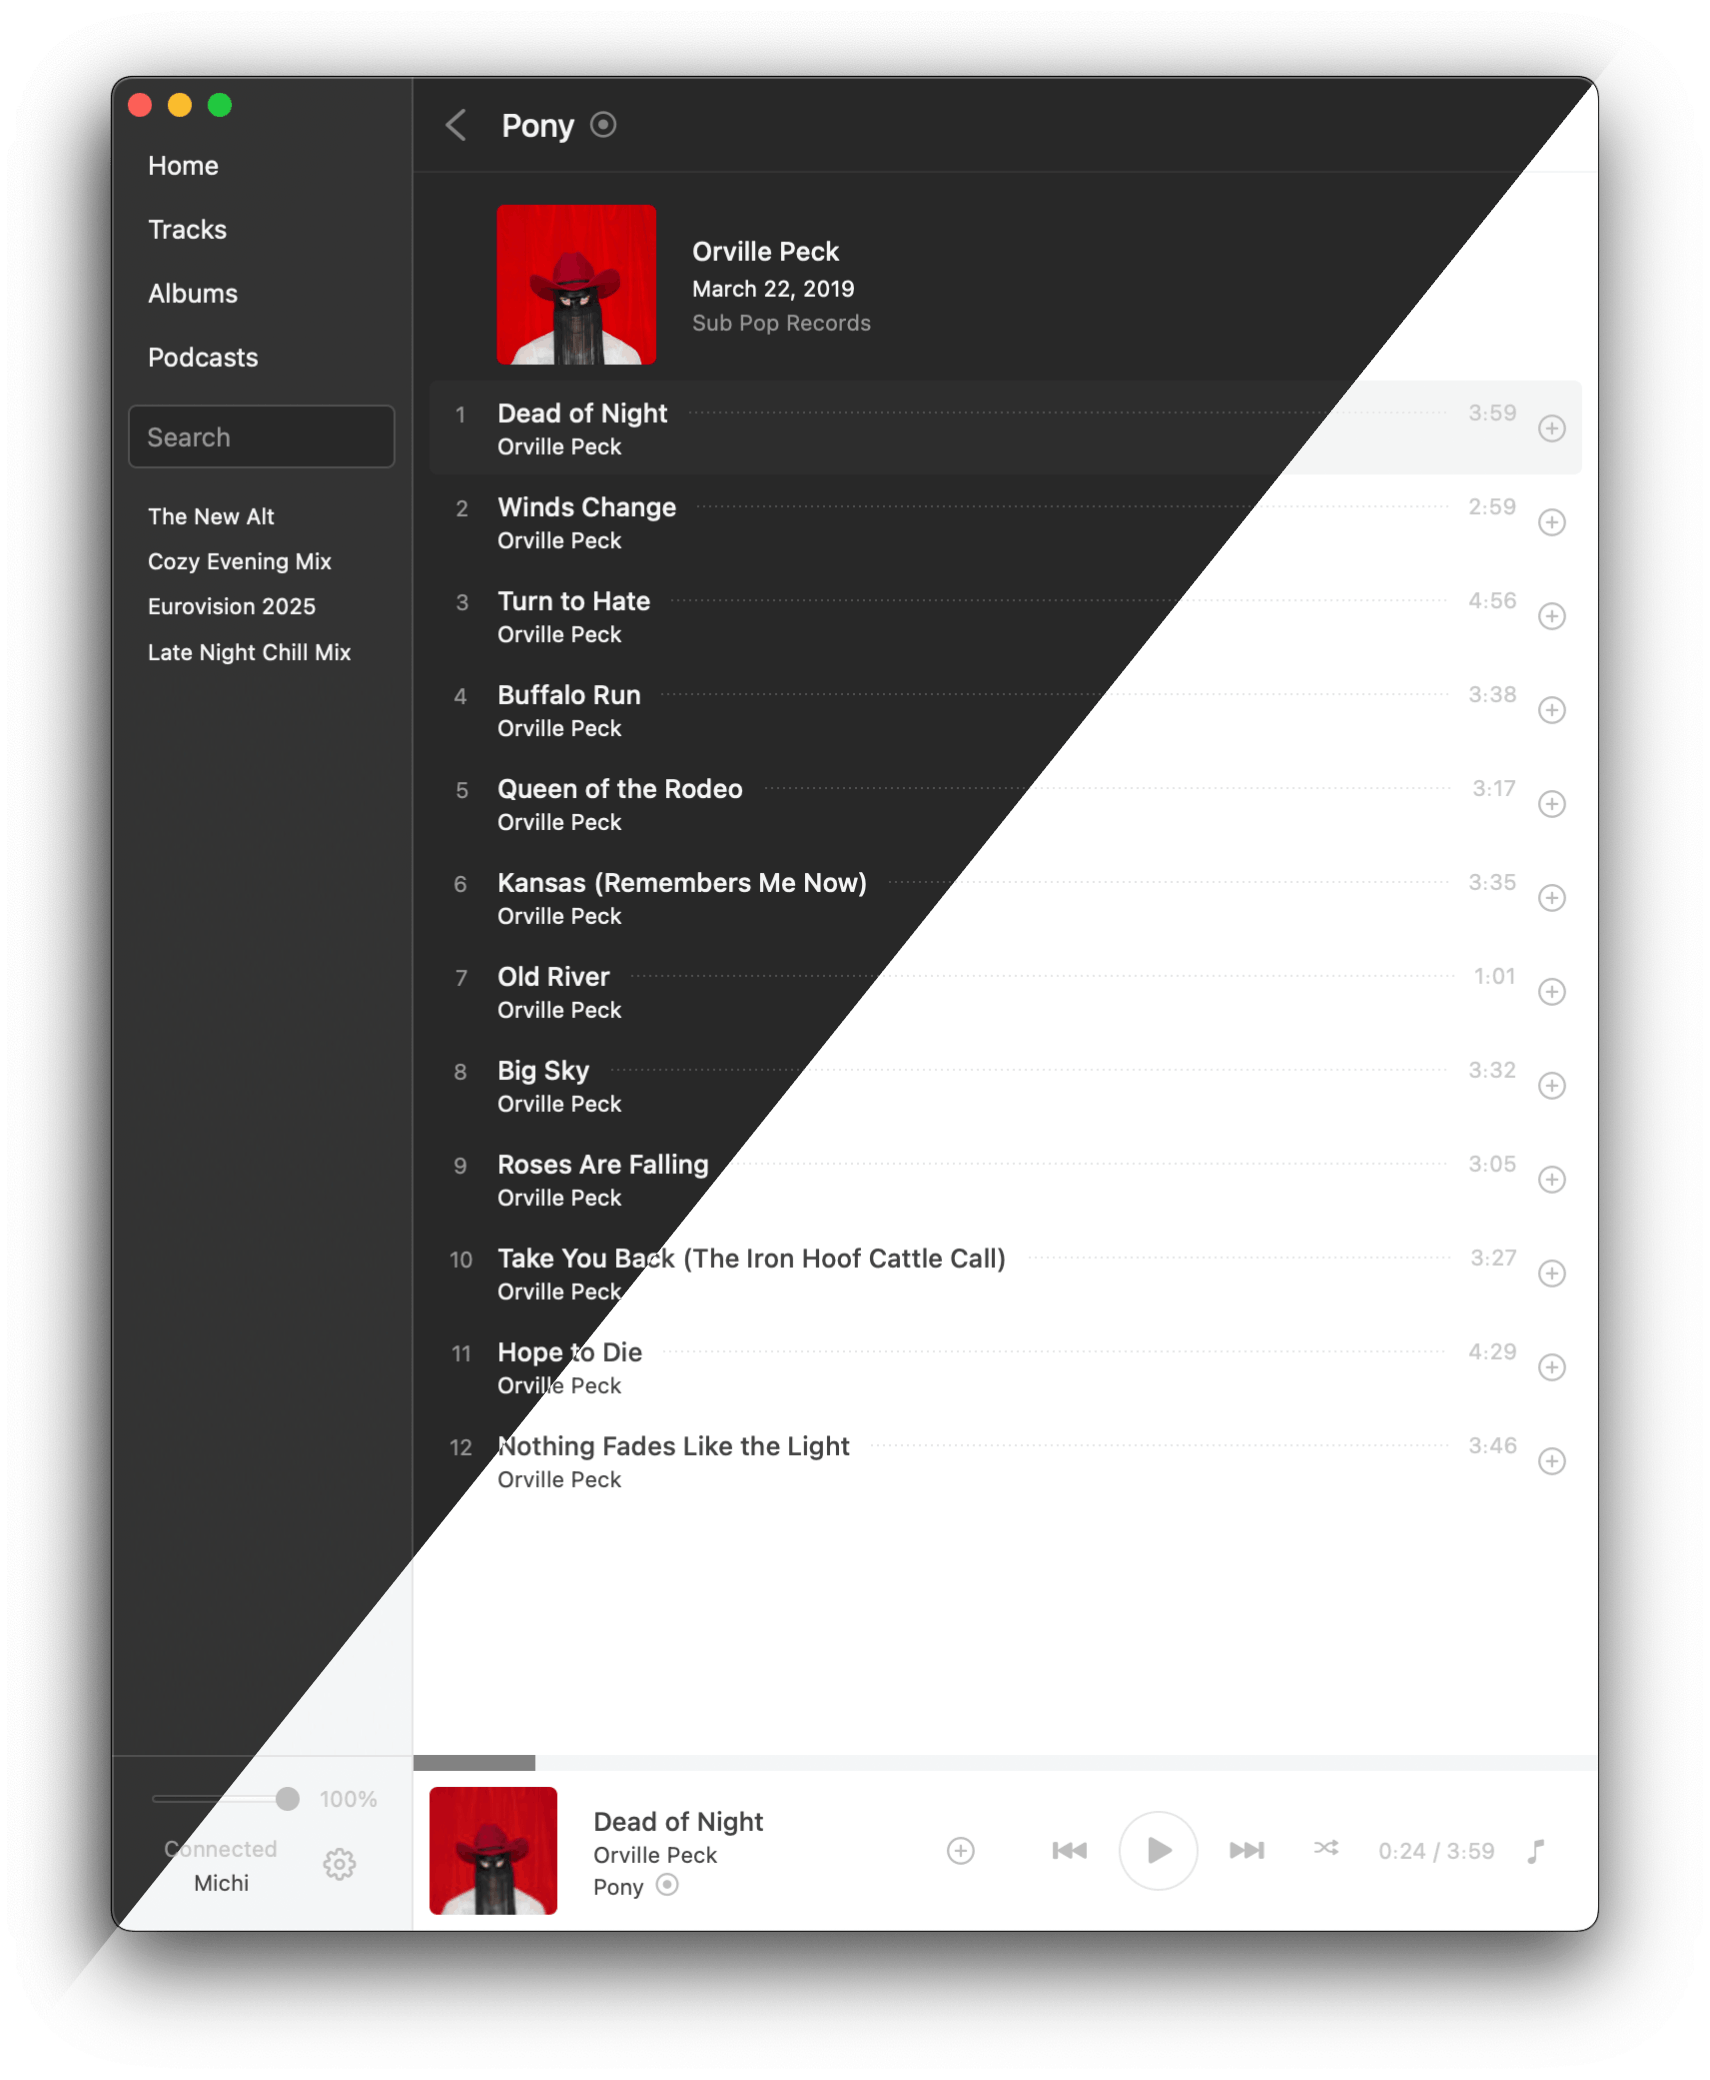Click the lyrics music note icon
The width and height of the screenshot is (1710, 2080).
point(1536,1851)
